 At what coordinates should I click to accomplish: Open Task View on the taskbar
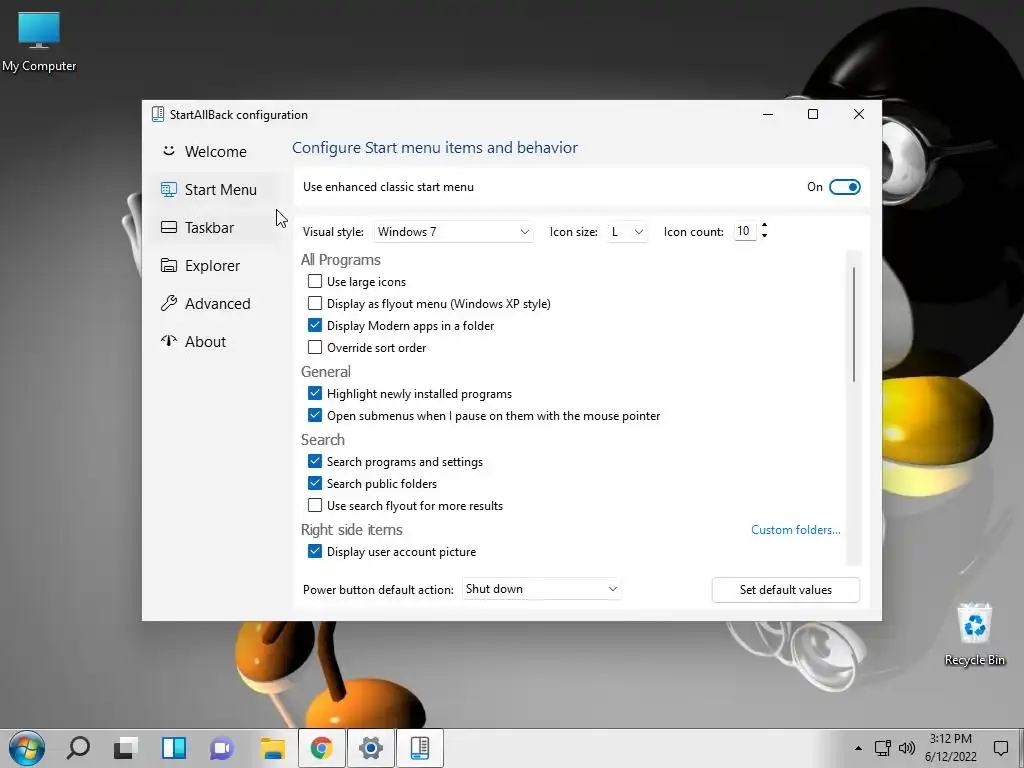click(125, 748)
